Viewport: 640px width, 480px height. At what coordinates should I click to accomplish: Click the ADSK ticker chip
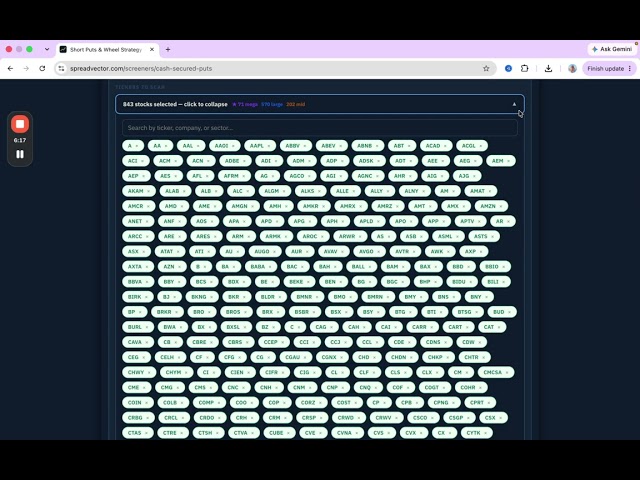[369, 161]
